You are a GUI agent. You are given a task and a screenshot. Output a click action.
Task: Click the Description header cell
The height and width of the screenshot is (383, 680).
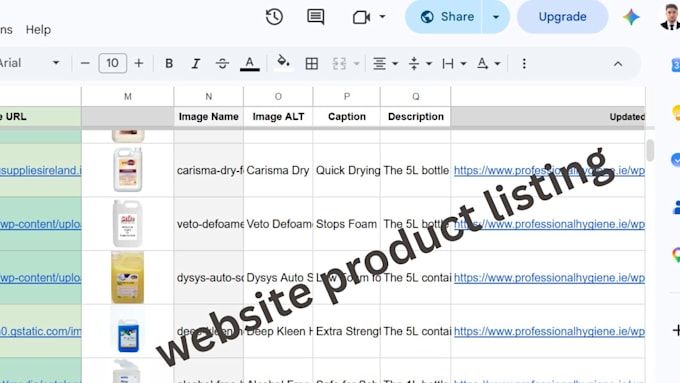[x=415, y=117]
